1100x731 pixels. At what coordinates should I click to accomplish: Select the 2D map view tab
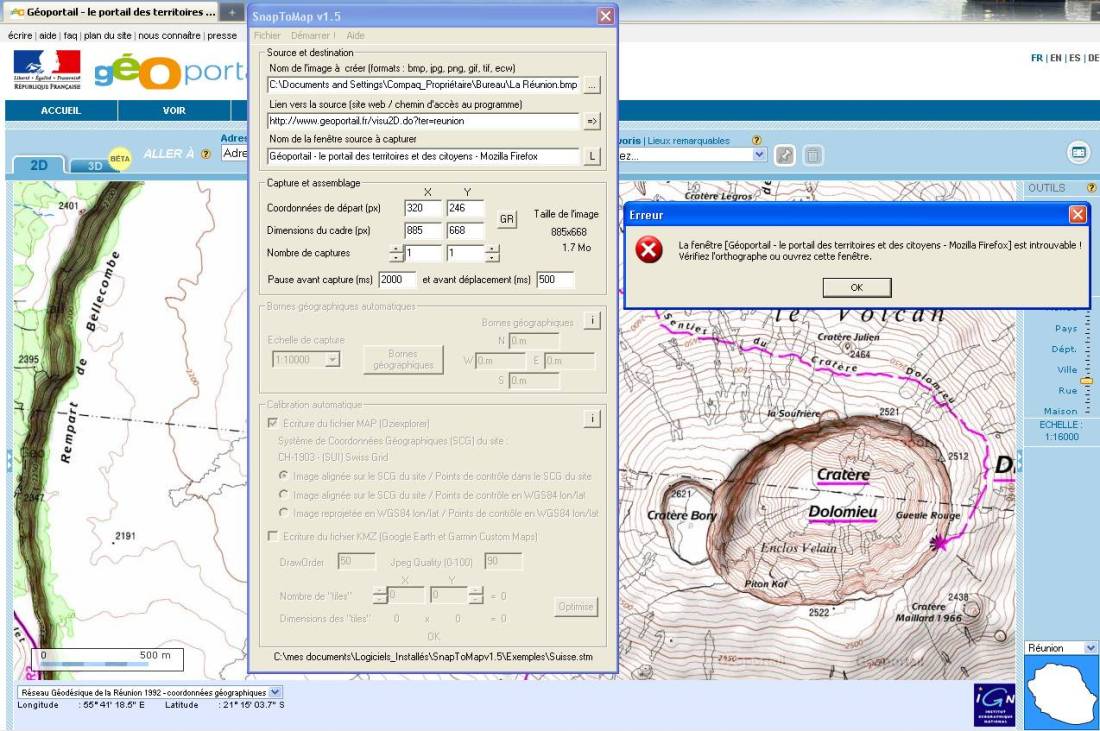[39, 165]
